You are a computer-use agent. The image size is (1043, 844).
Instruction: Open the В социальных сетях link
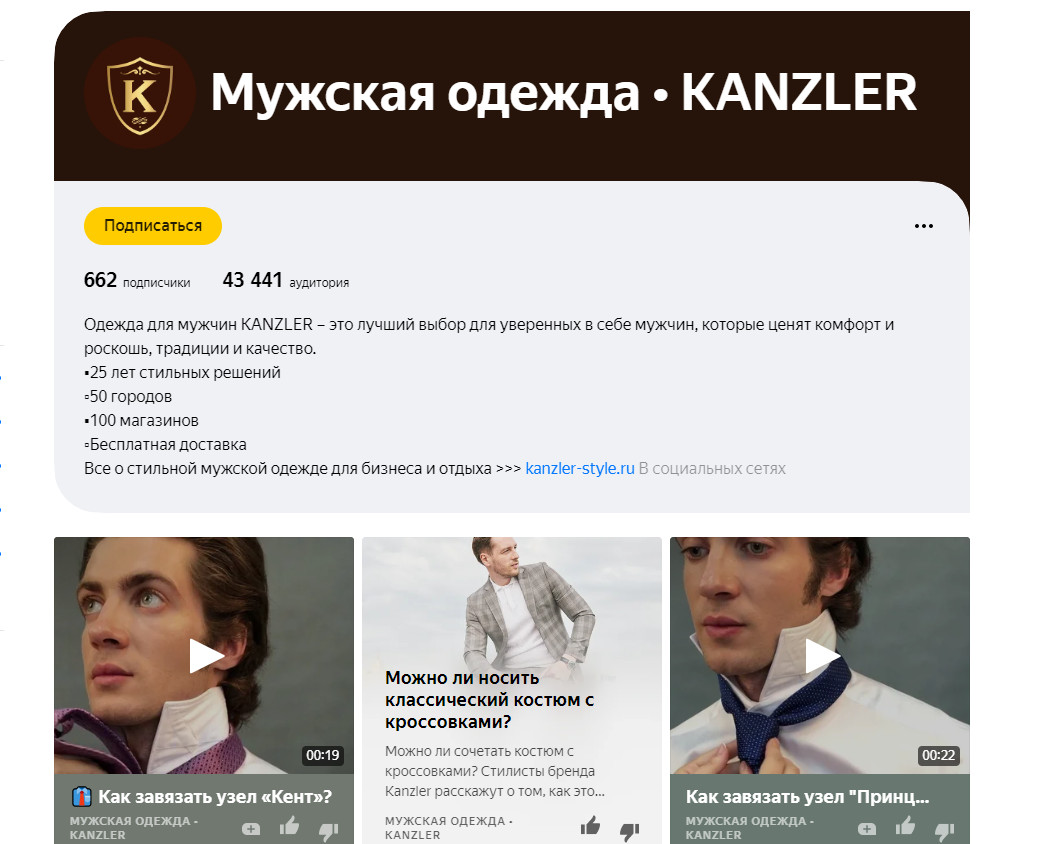(x=712, y=468)
